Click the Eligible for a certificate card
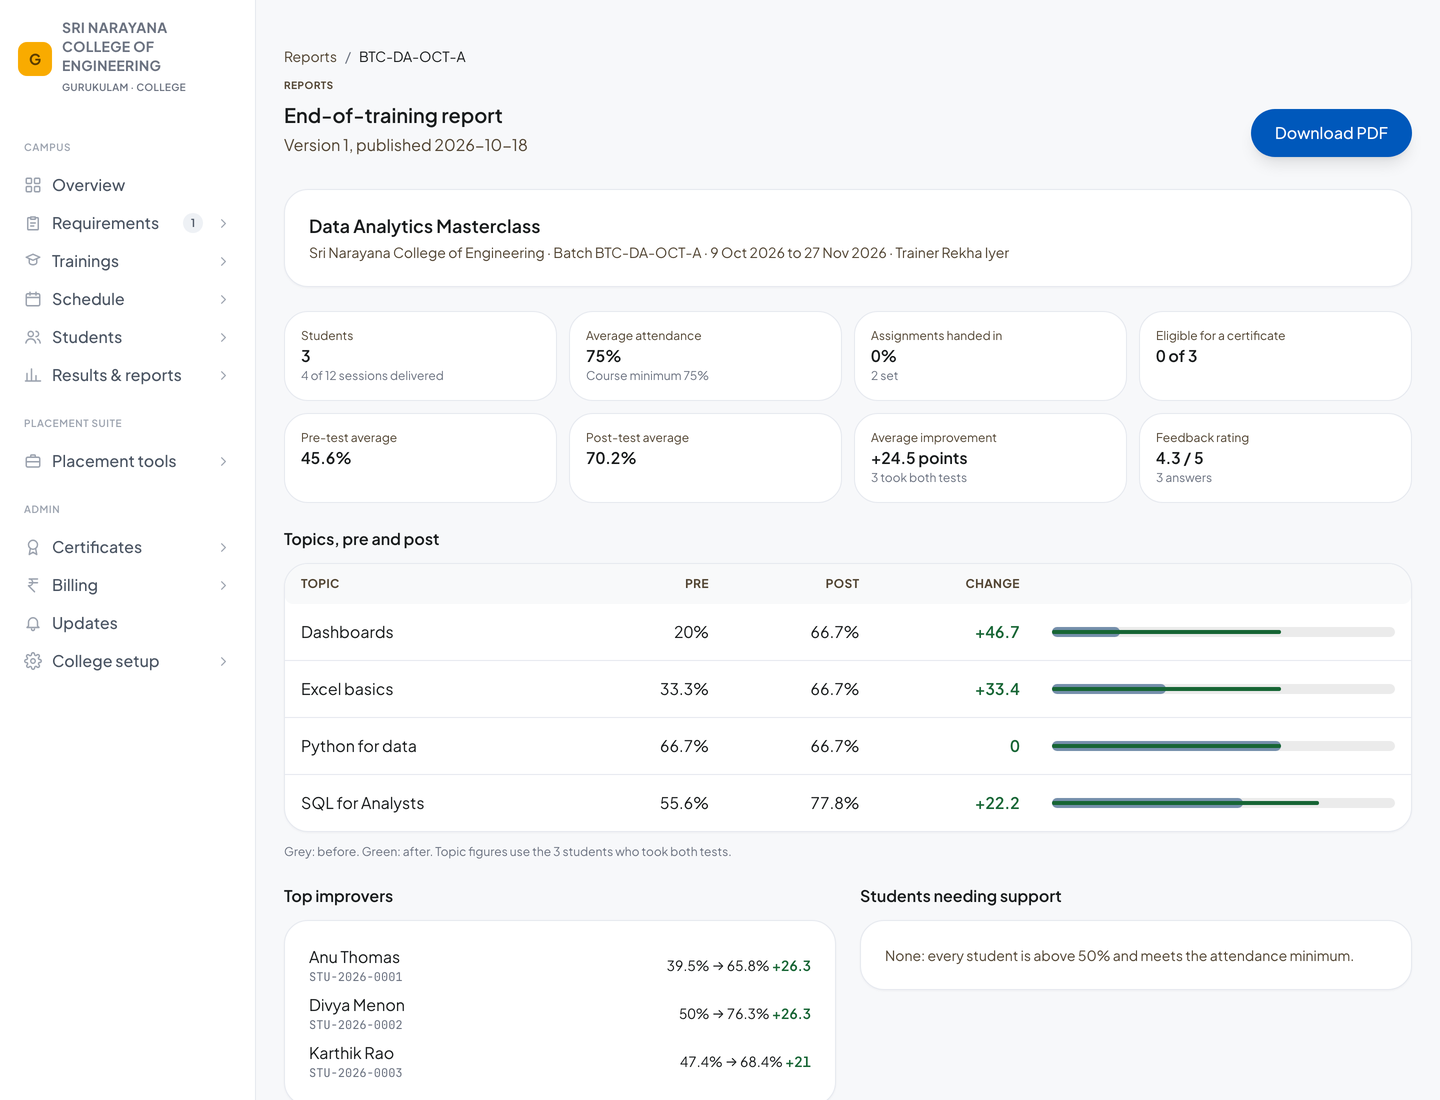The height and width of the screenshot is (1100, 1440). (x=1275, y=356)
